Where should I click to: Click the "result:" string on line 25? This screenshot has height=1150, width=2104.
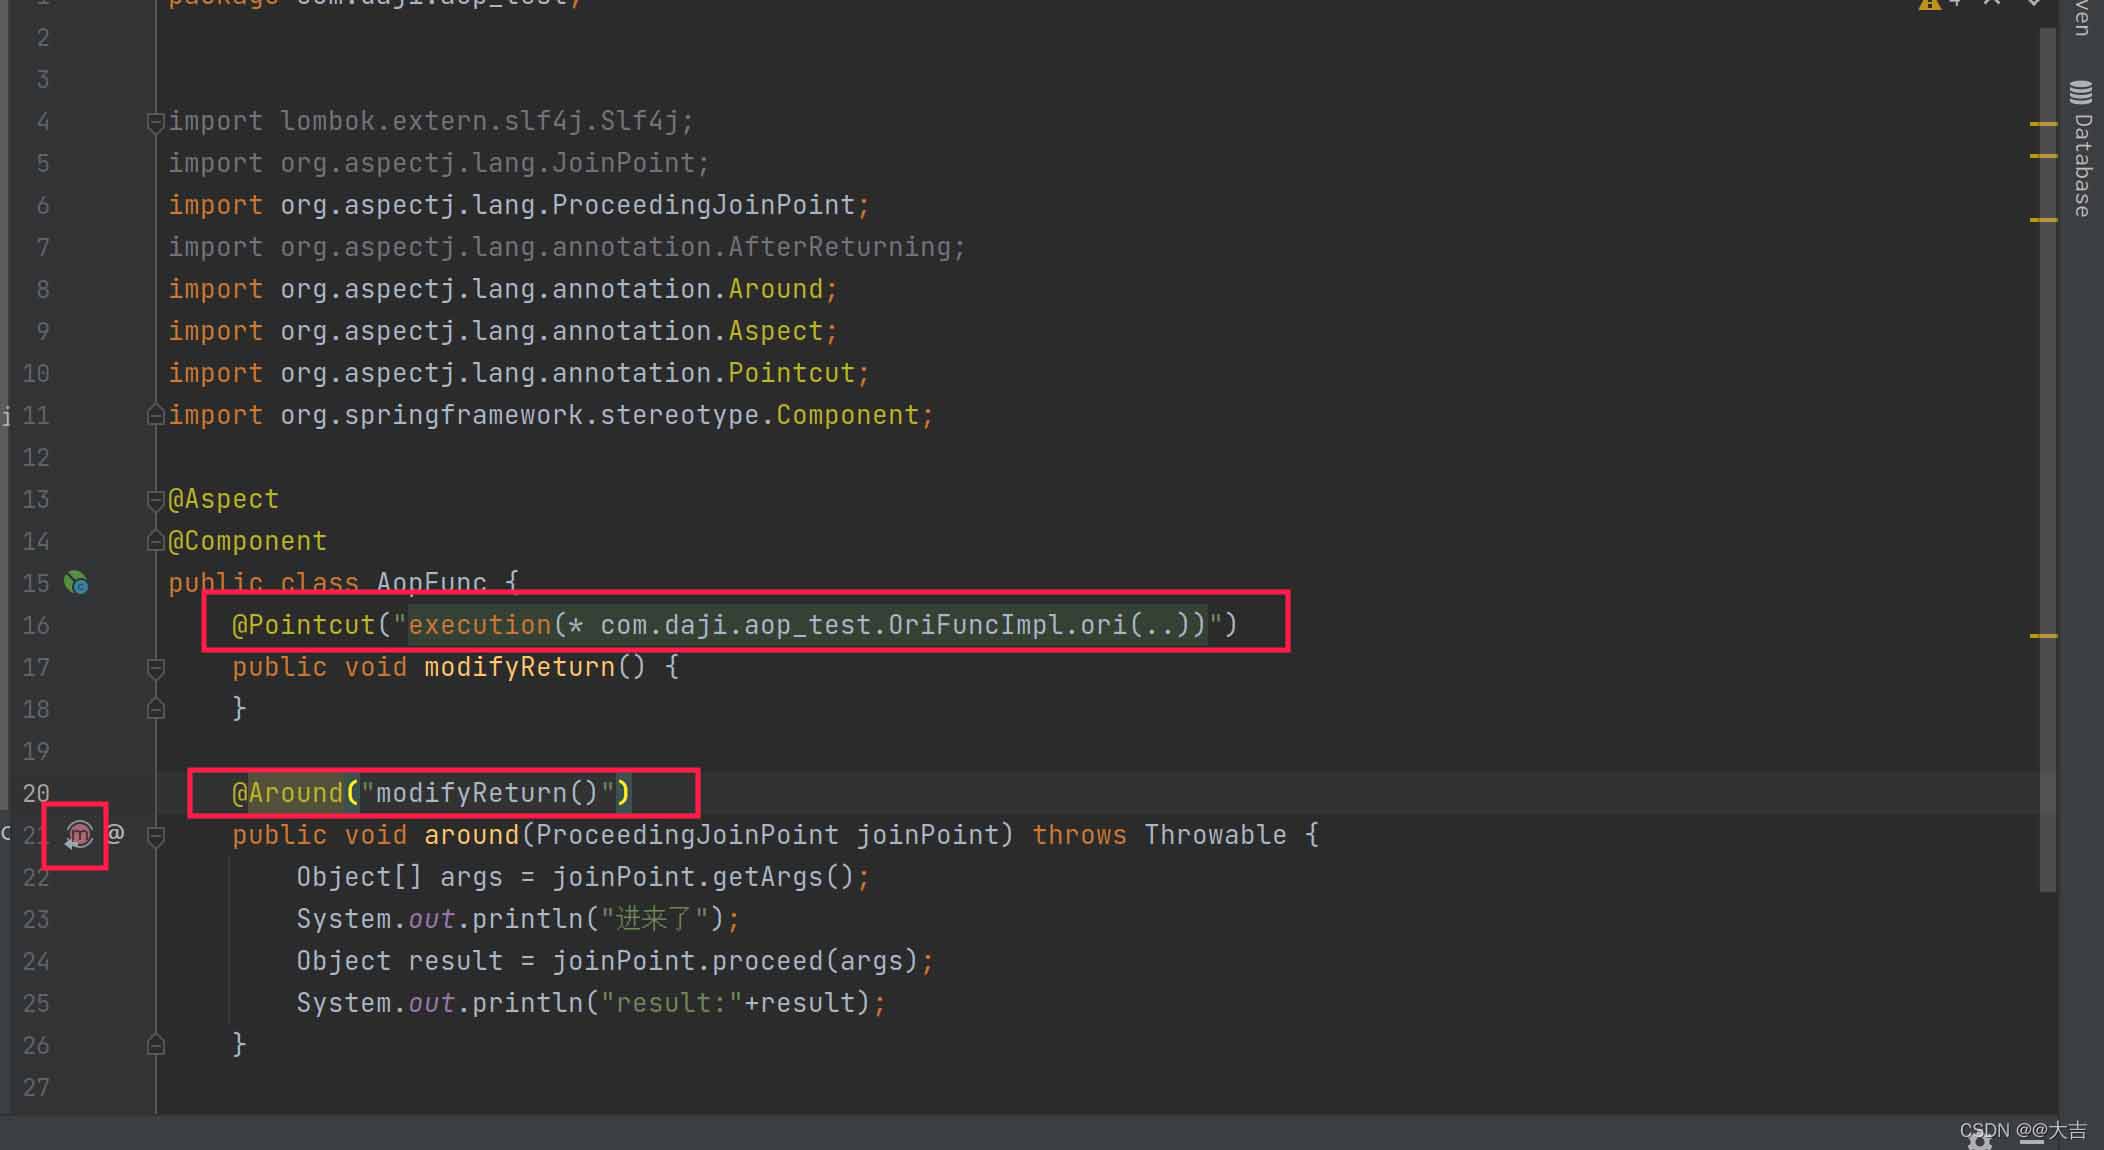(671, 1003)
